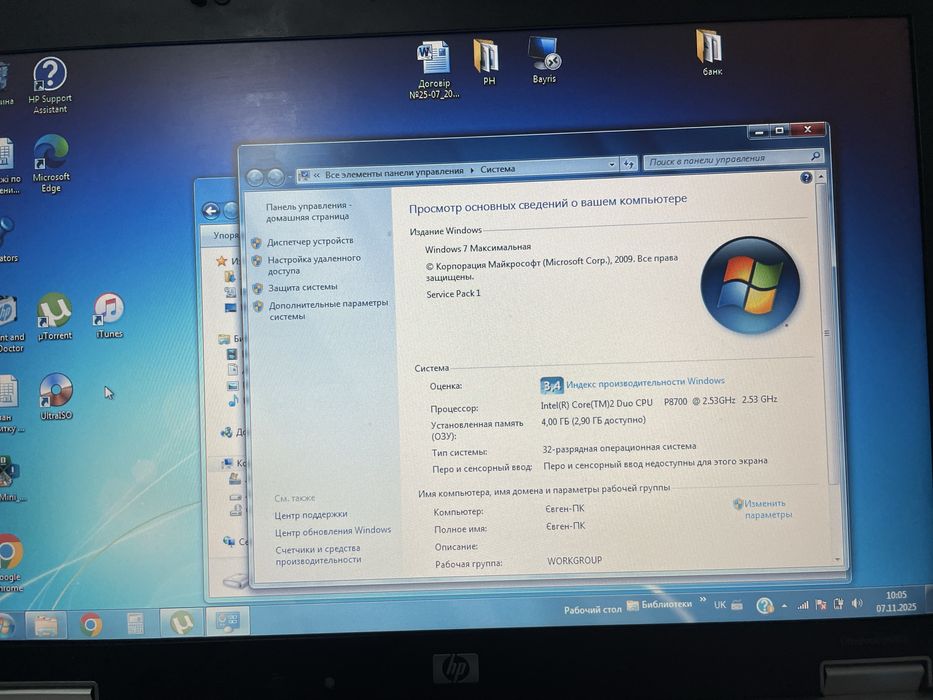
Task: Click the search magnifier in control panel search
Action: 815,157
